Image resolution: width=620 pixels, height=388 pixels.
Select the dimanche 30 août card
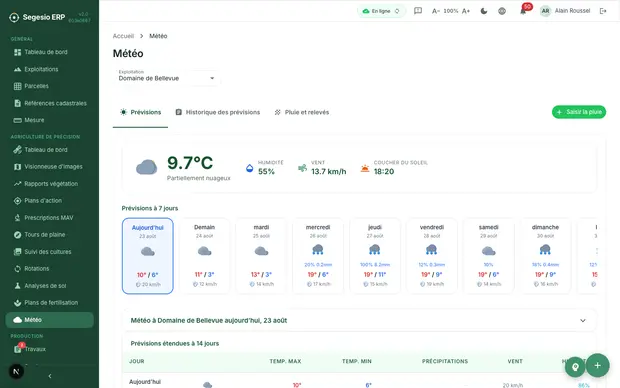point(545,256)
